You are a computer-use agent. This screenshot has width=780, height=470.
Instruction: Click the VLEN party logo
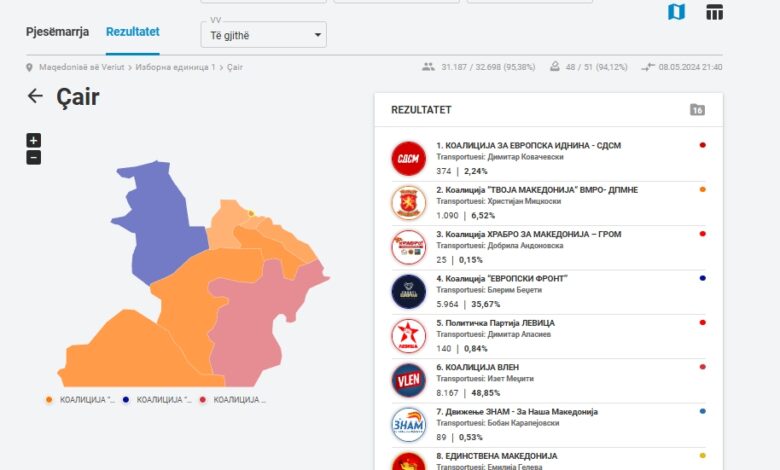pyautogui.click(x=408, y=380)
